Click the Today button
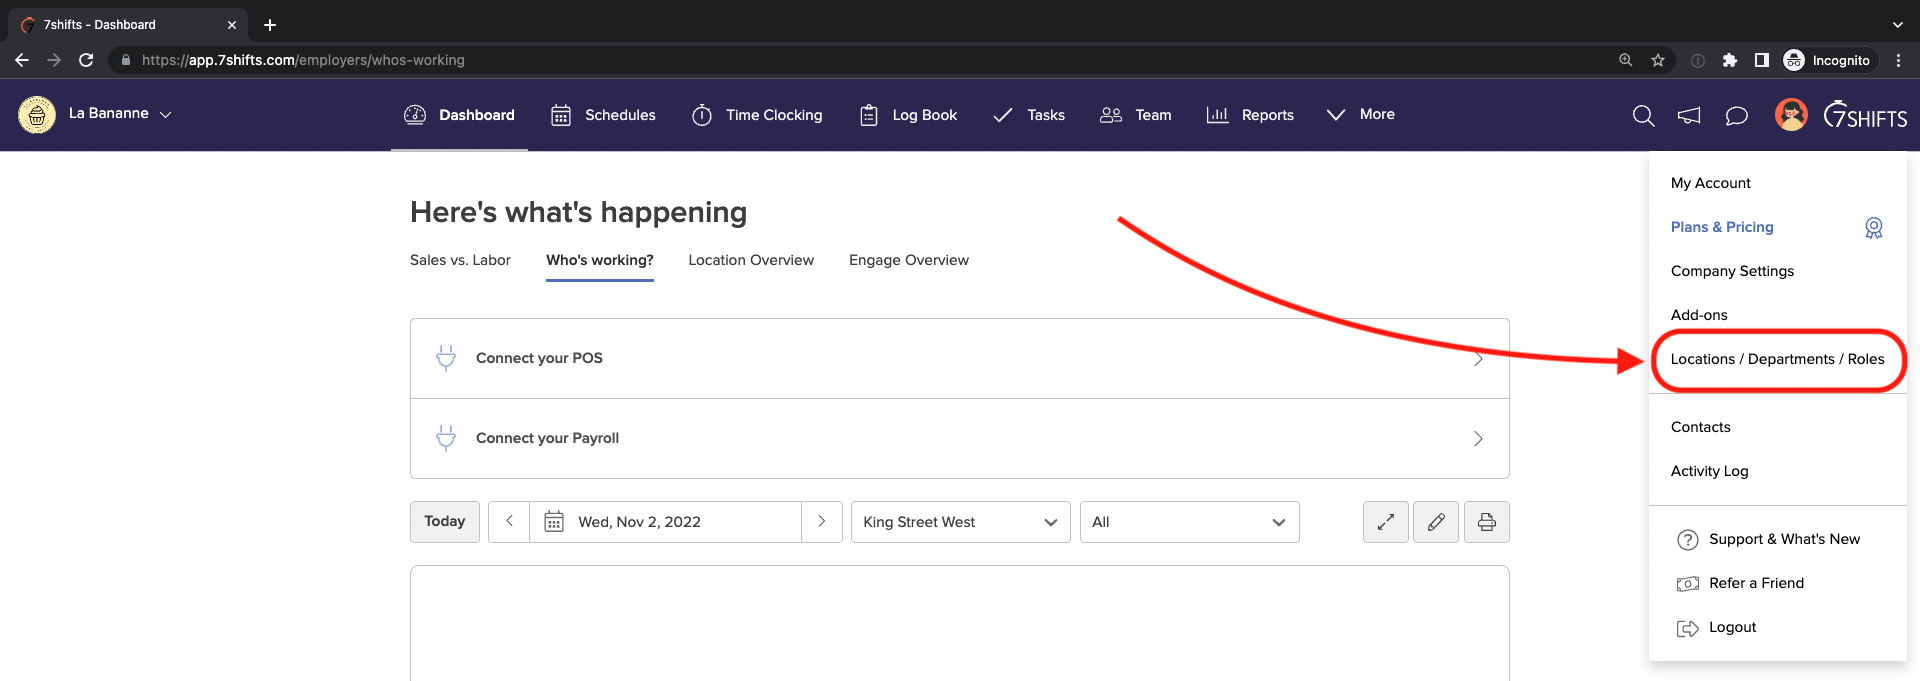This screenshot has height=681, width=1920. pos(445,522)
